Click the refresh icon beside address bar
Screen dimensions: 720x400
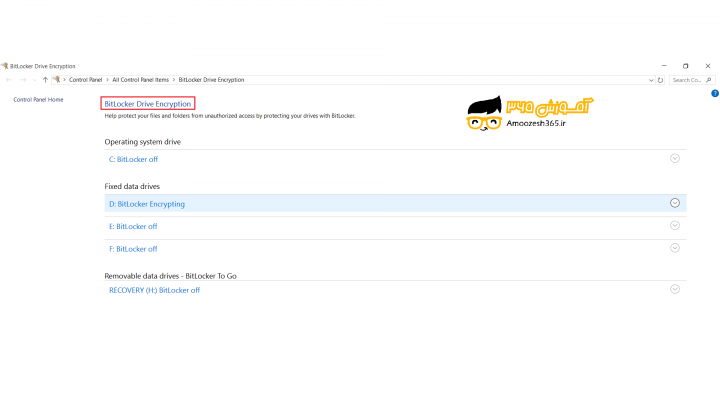coord(660,80)
